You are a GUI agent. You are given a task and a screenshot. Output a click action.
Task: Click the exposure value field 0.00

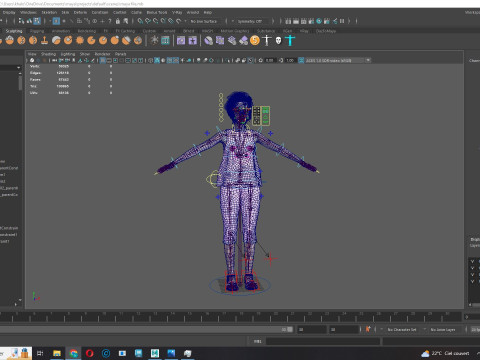coord(270,60)
